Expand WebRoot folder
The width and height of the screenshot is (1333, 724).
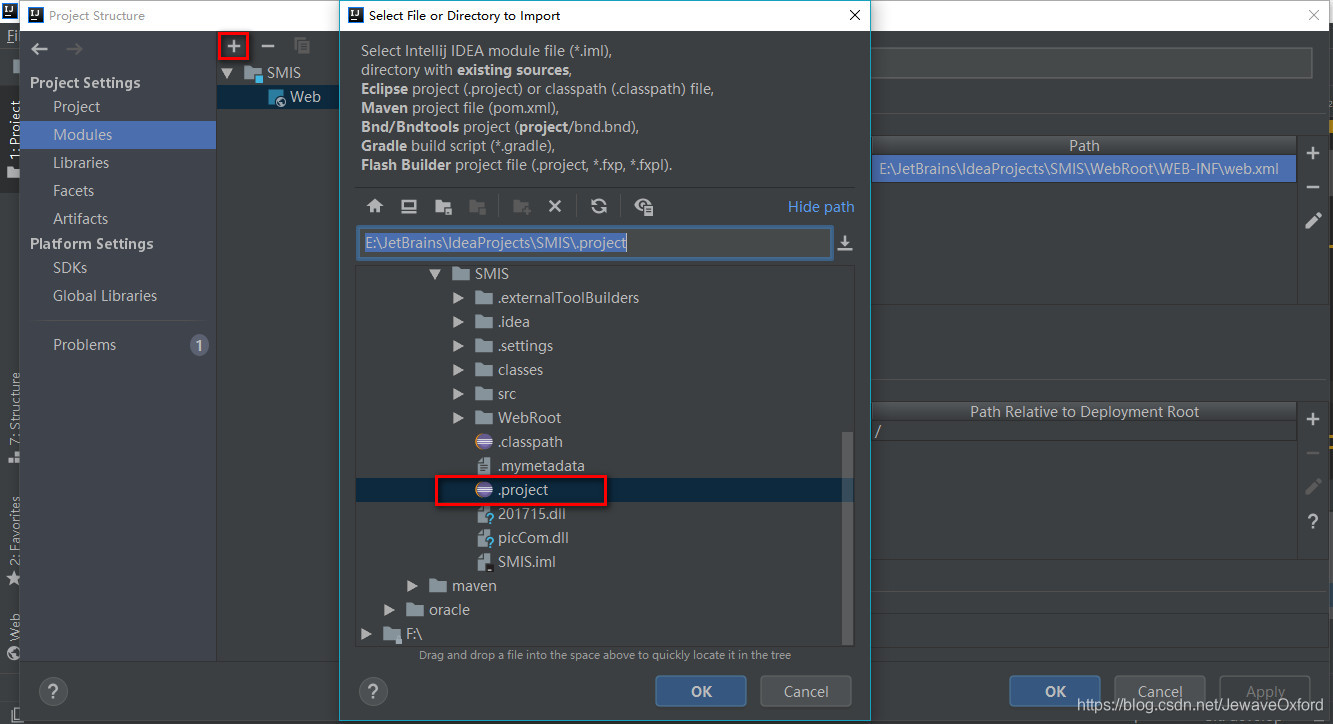[x=458, y=418]
